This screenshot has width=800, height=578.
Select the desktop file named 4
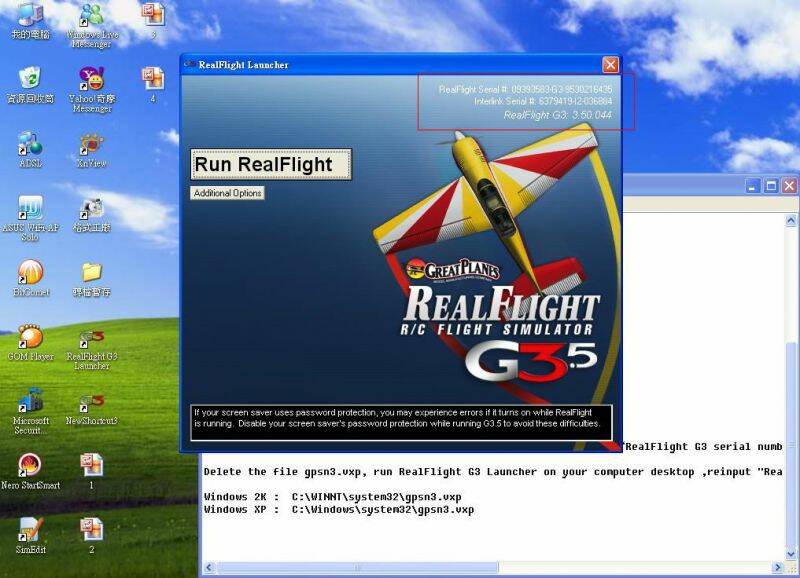(153, 84)
